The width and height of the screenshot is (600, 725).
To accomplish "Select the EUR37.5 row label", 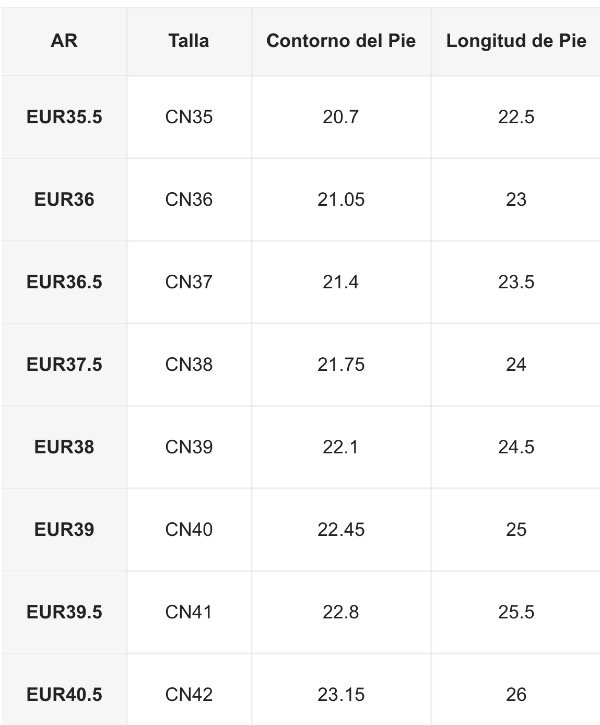I will pyautogui.click(x=64, y=365).
